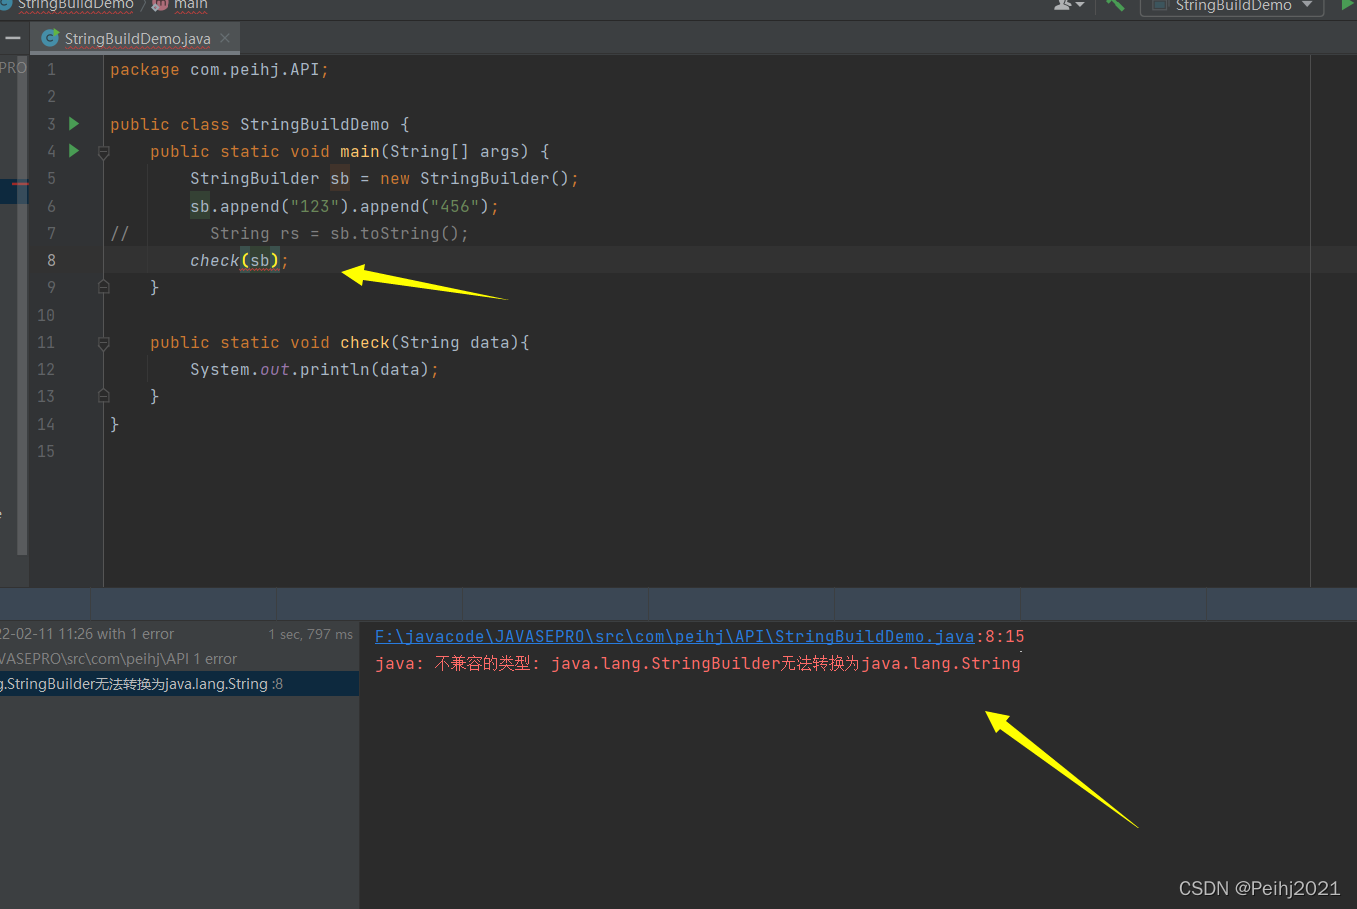Run StringBuildDemo class from line 3 gutter icon
This screenshot has width=1357, height=909.
(74, 124)
